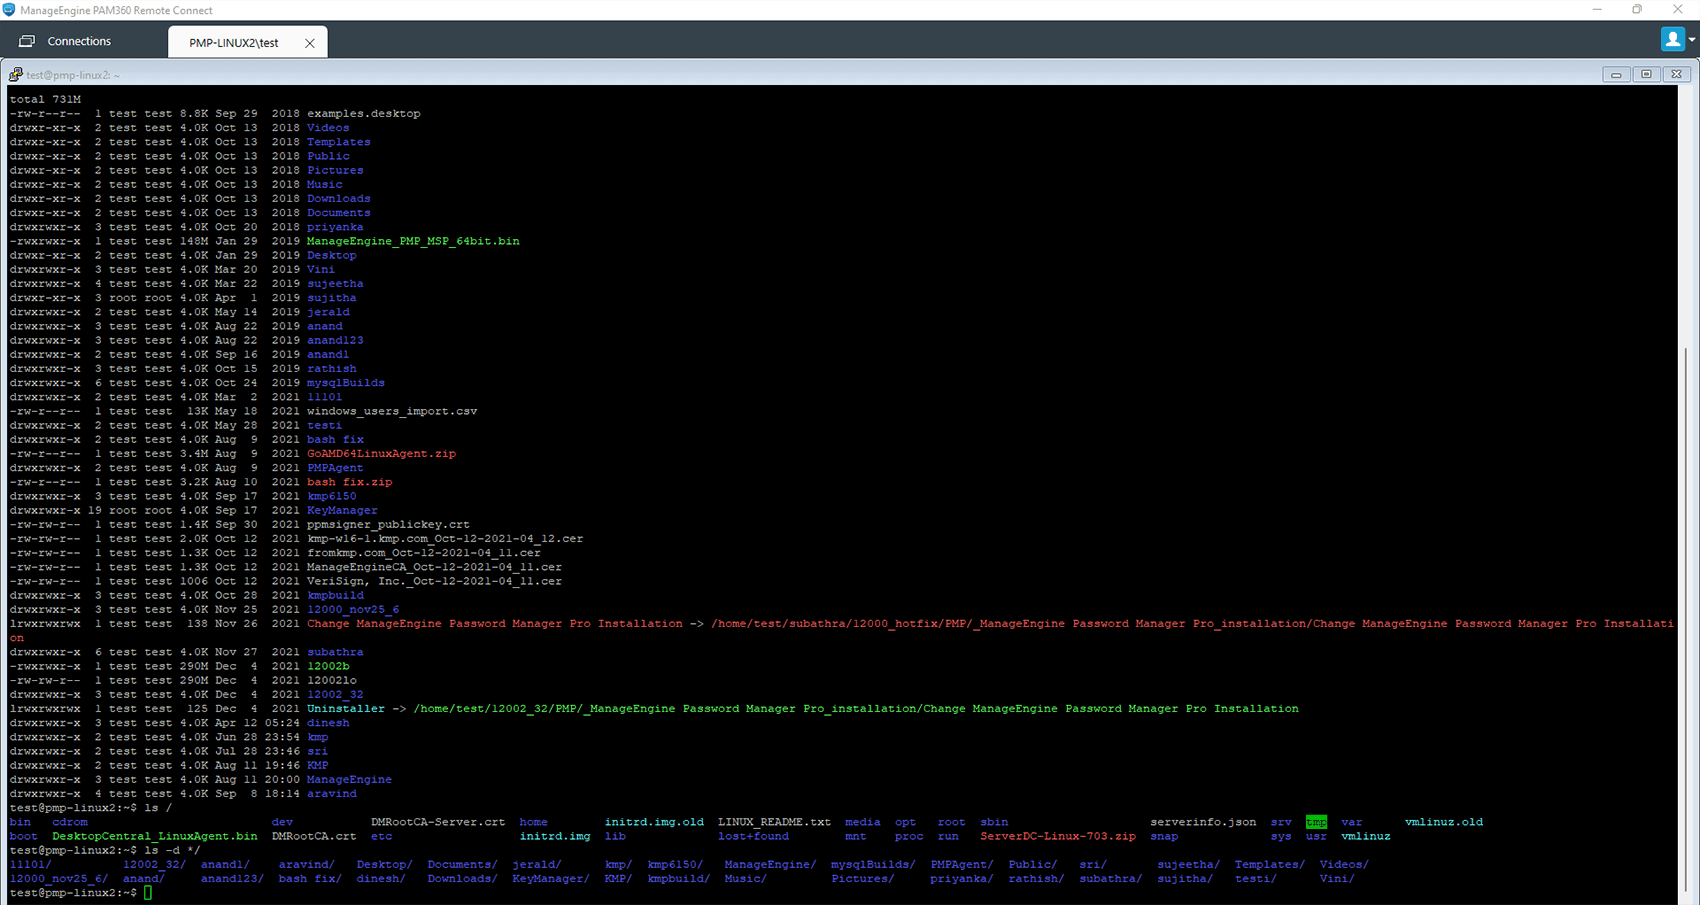Click the green cursor at the shell prompt
This screenshot has height=905, width=1700.
point(148,893)
